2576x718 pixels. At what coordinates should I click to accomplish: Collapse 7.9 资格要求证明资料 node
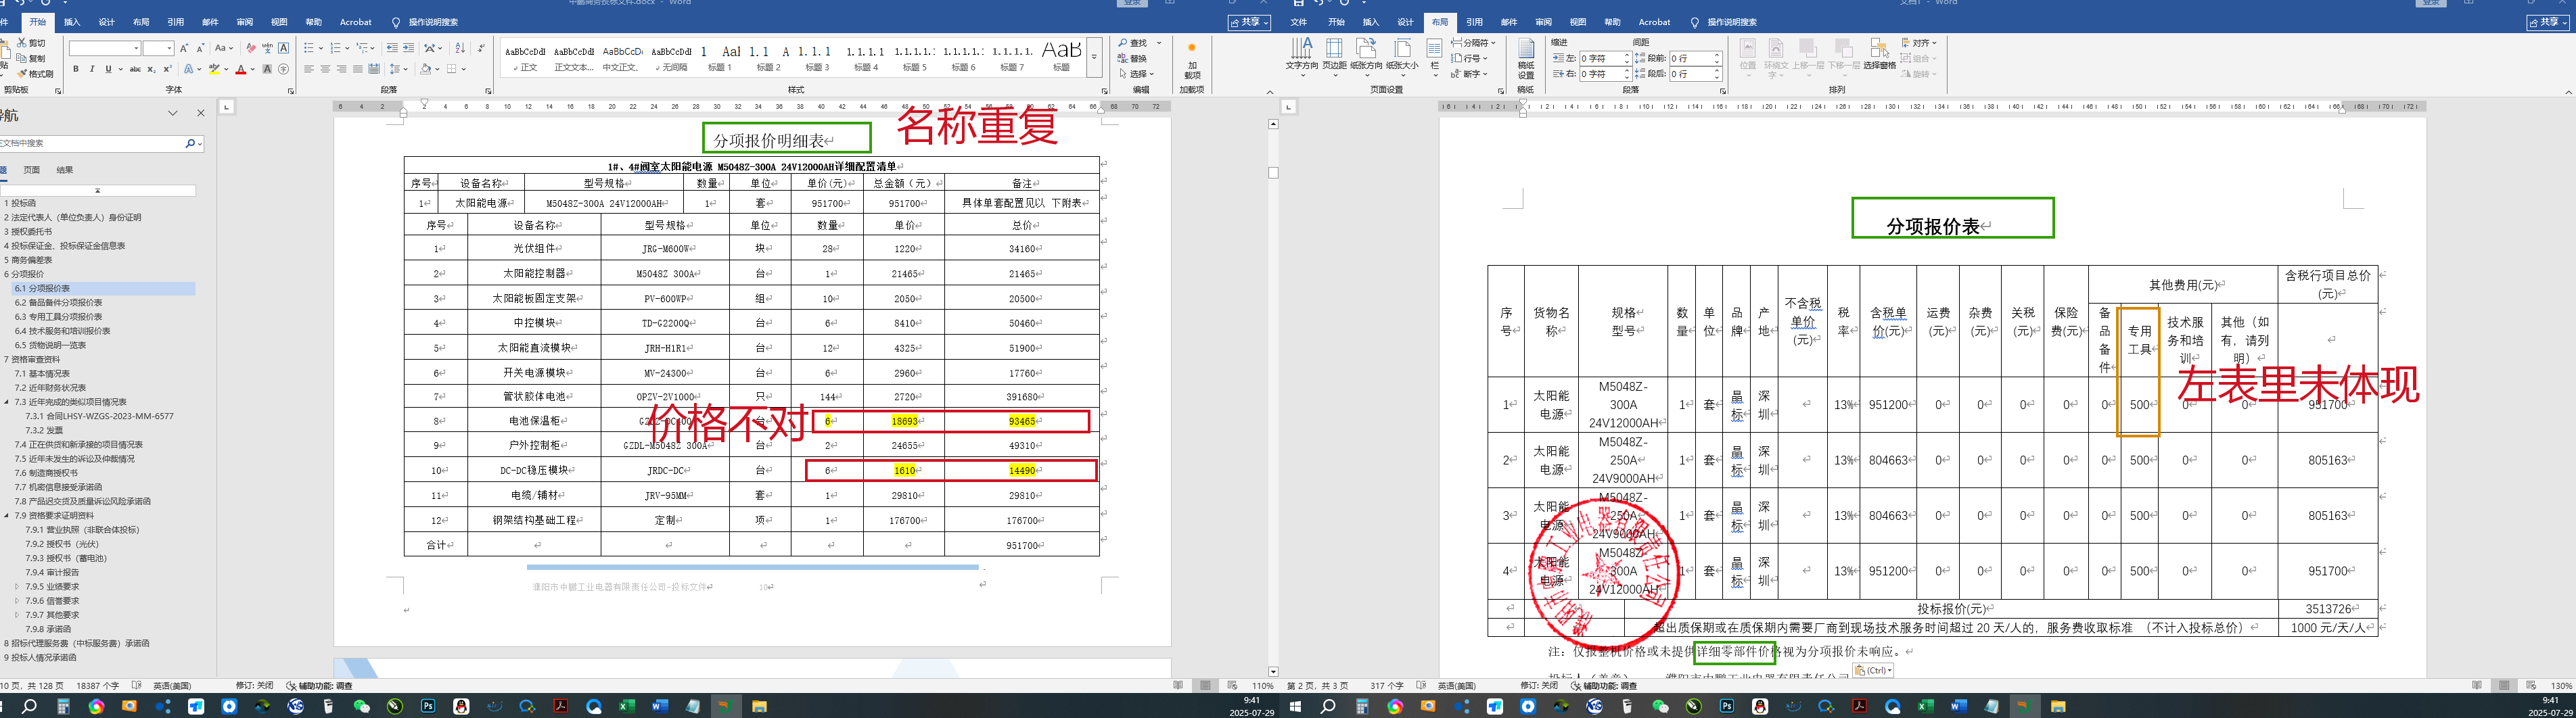[7, 516]
